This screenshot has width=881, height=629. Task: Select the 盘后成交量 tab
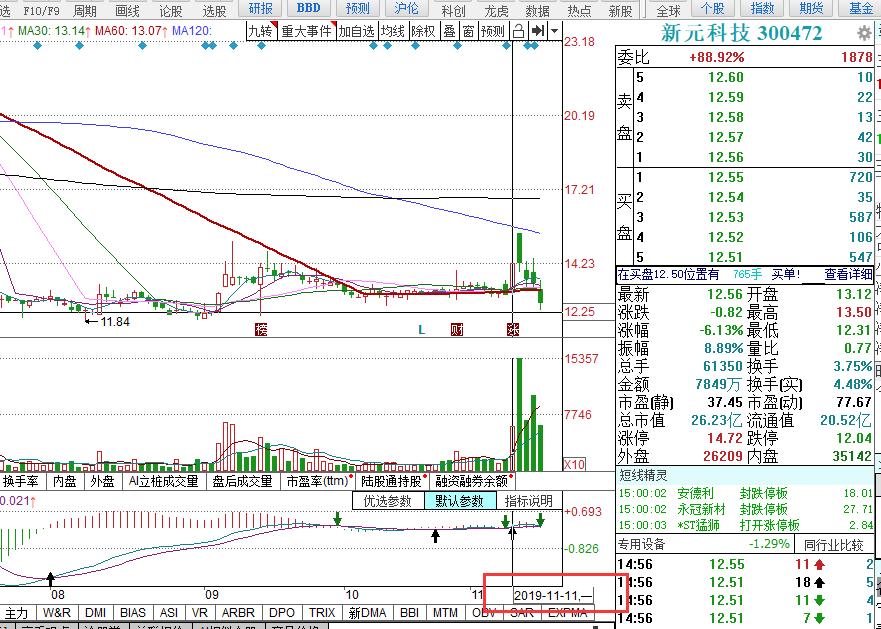[x=242, y=481]
